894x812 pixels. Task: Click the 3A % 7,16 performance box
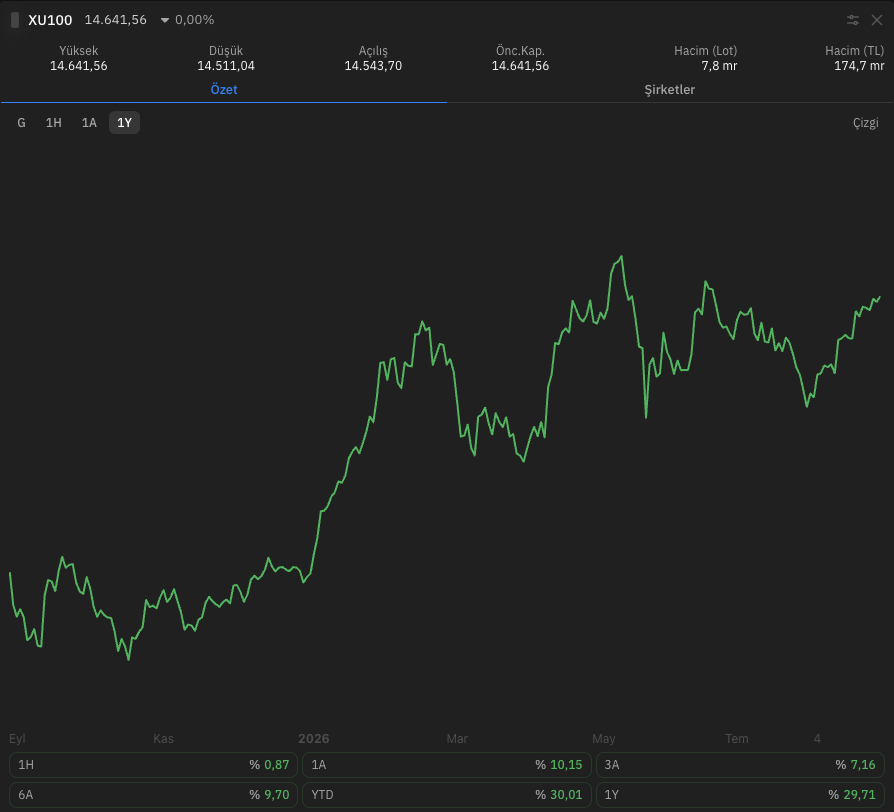pos(740,765)
